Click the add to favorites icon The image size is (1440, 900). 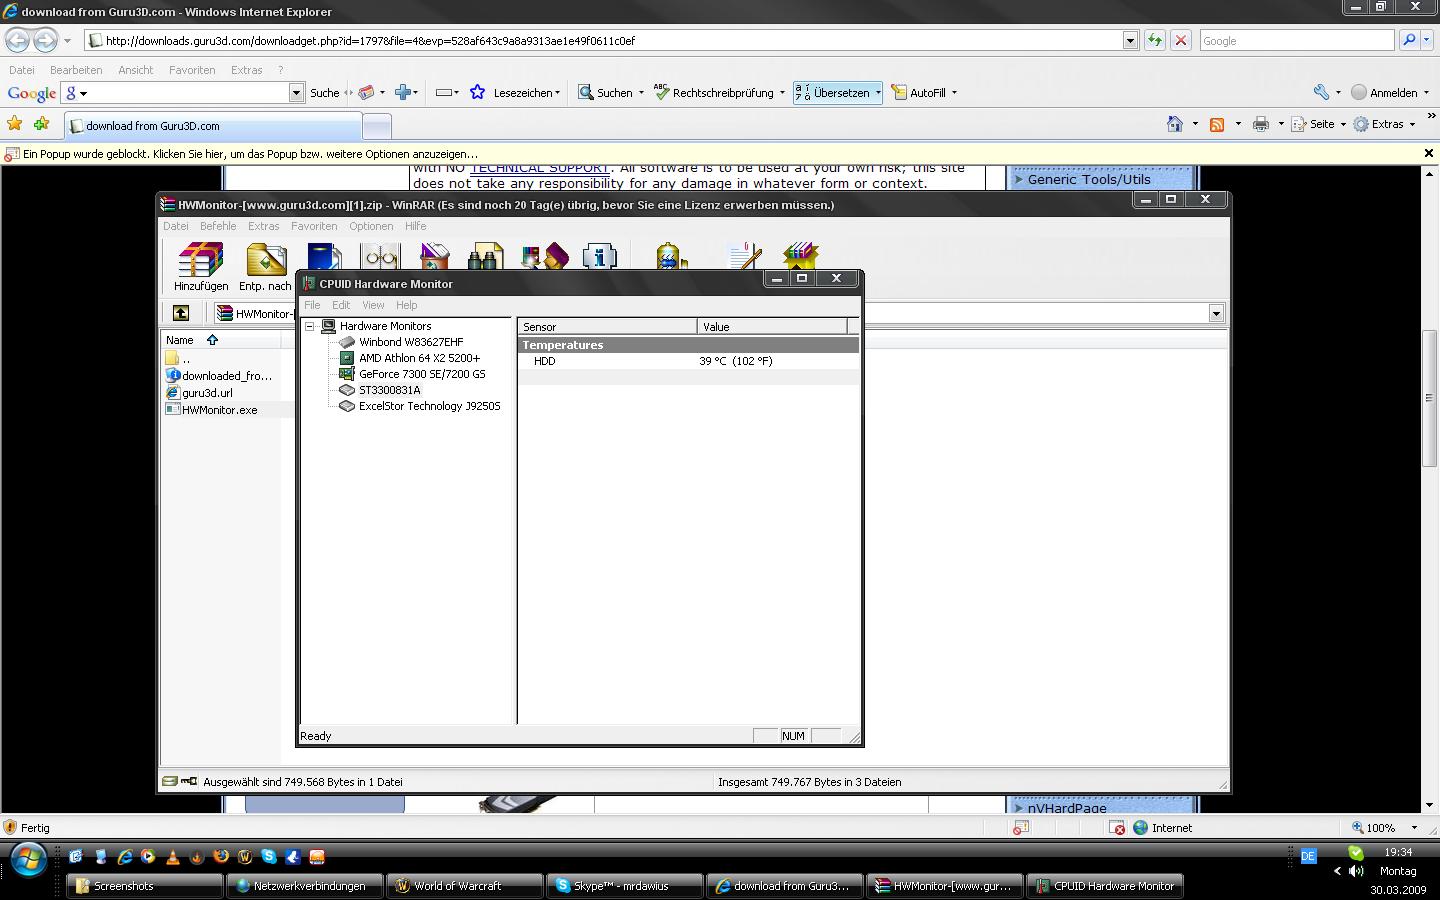point(41,124)
